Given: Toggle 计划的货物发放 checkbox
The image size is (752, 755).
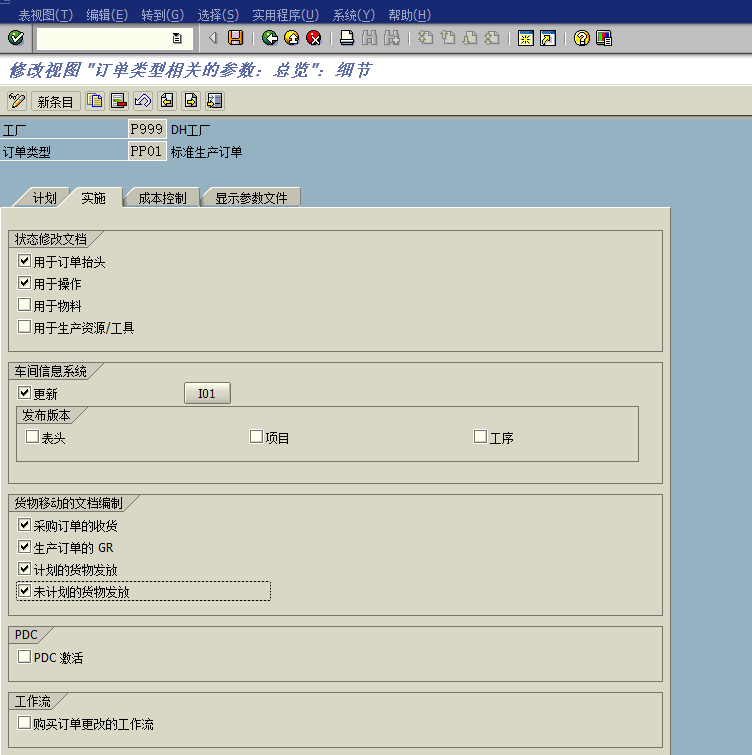Looking at the screenshot, I should click(x=25, y=569).
